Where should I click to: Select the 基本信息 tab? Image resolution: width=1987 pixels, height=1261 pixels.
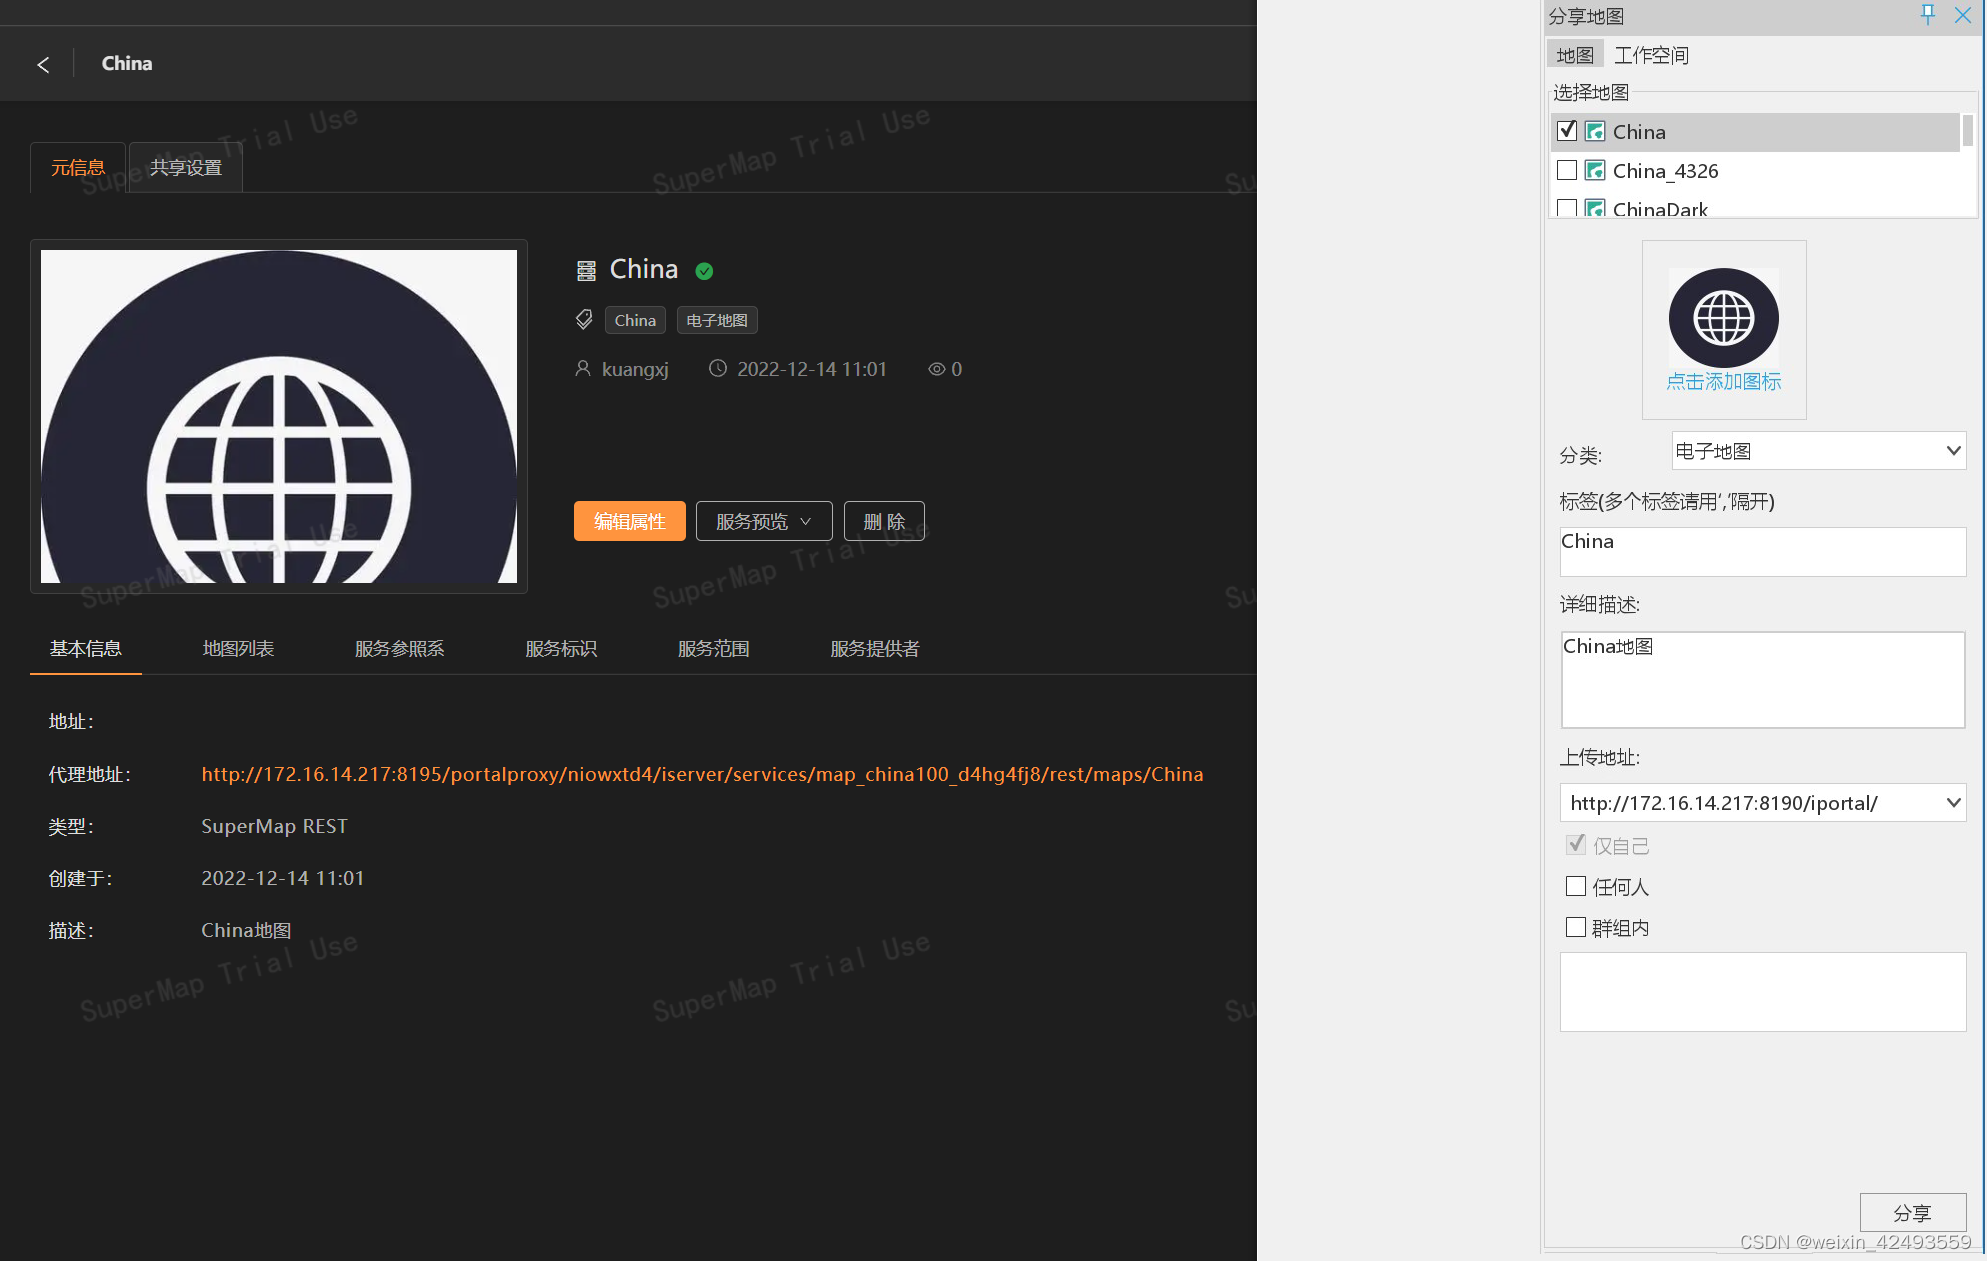pyautogui.click(x=86, y=649)
